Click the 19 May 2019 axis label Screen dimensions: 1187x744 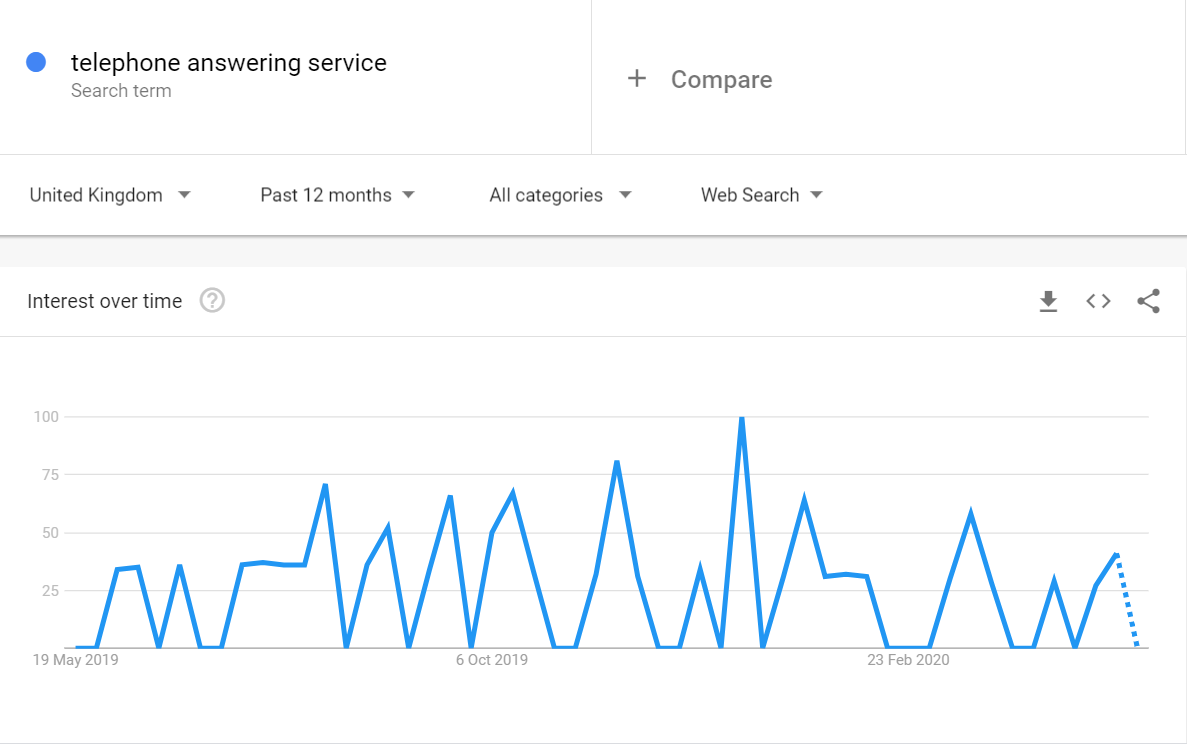point(75,660)
